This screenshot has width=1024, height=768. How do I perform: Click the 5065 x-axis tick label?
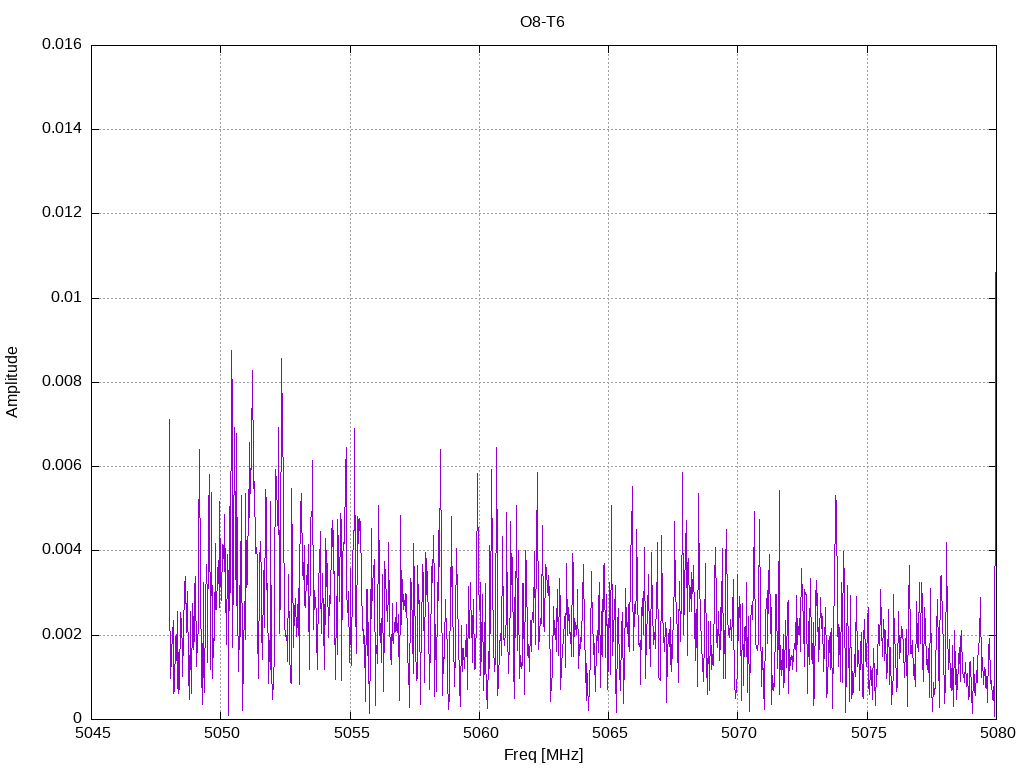608,733
